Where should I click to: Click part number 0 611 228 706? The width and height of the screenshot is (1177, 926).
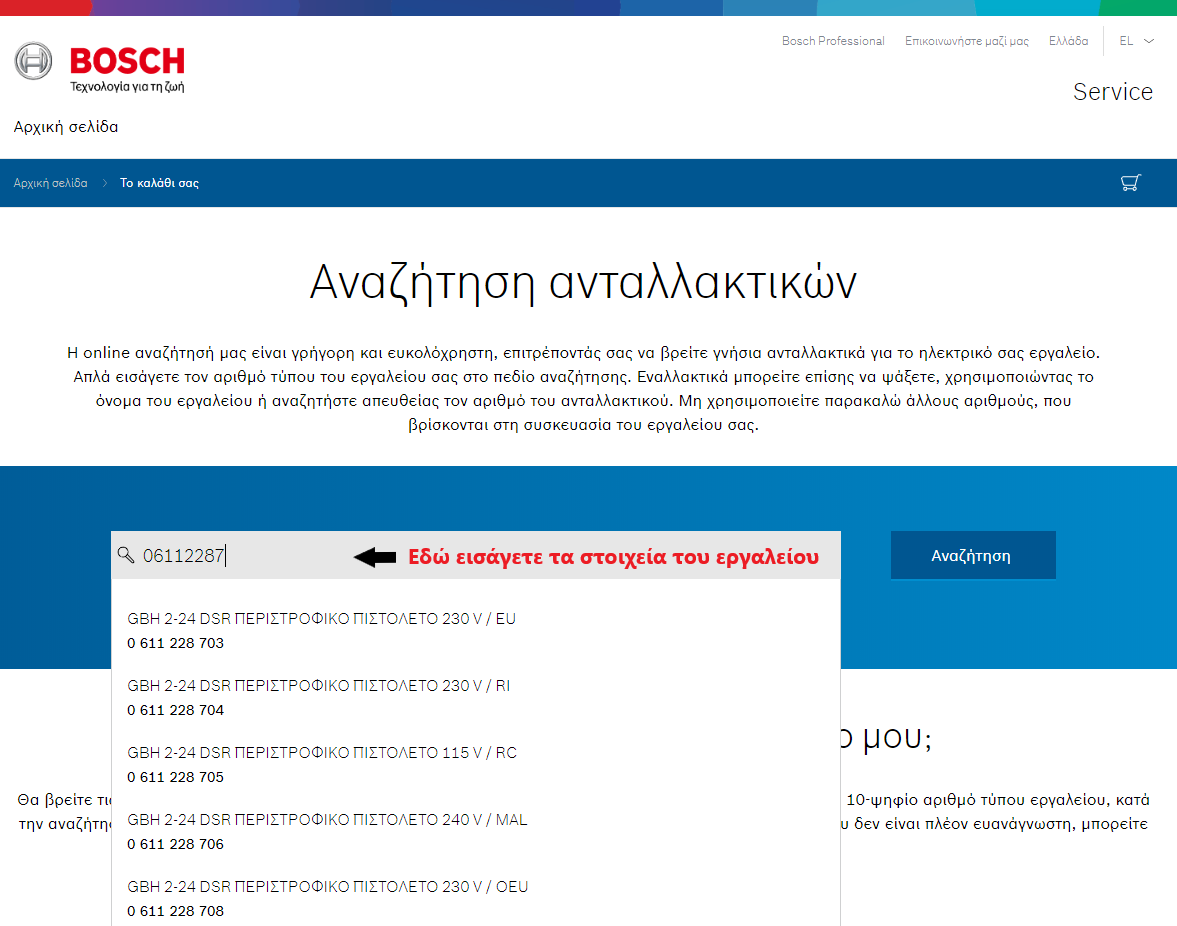(x=176, y=844)
